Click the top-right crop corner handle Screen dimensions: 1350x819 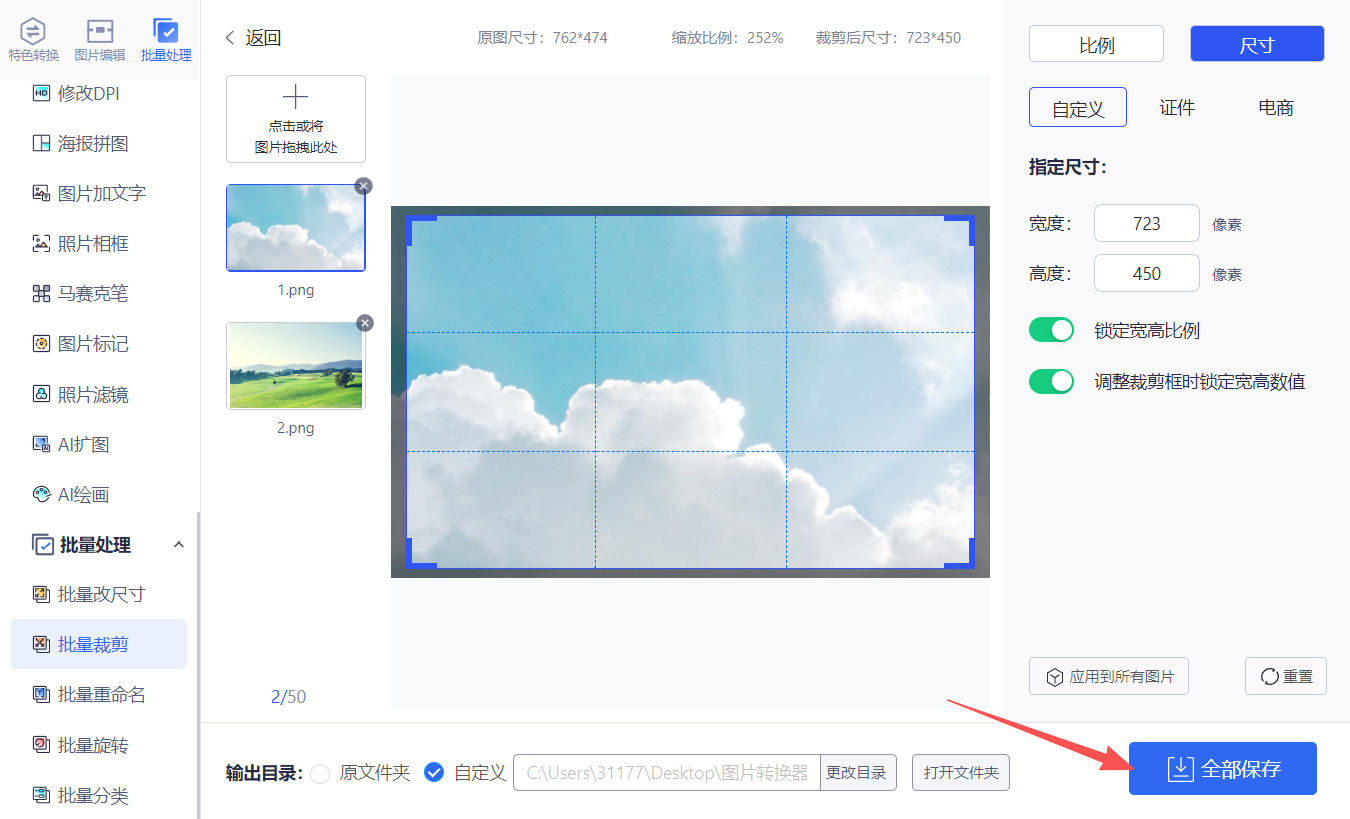[960, 230]
